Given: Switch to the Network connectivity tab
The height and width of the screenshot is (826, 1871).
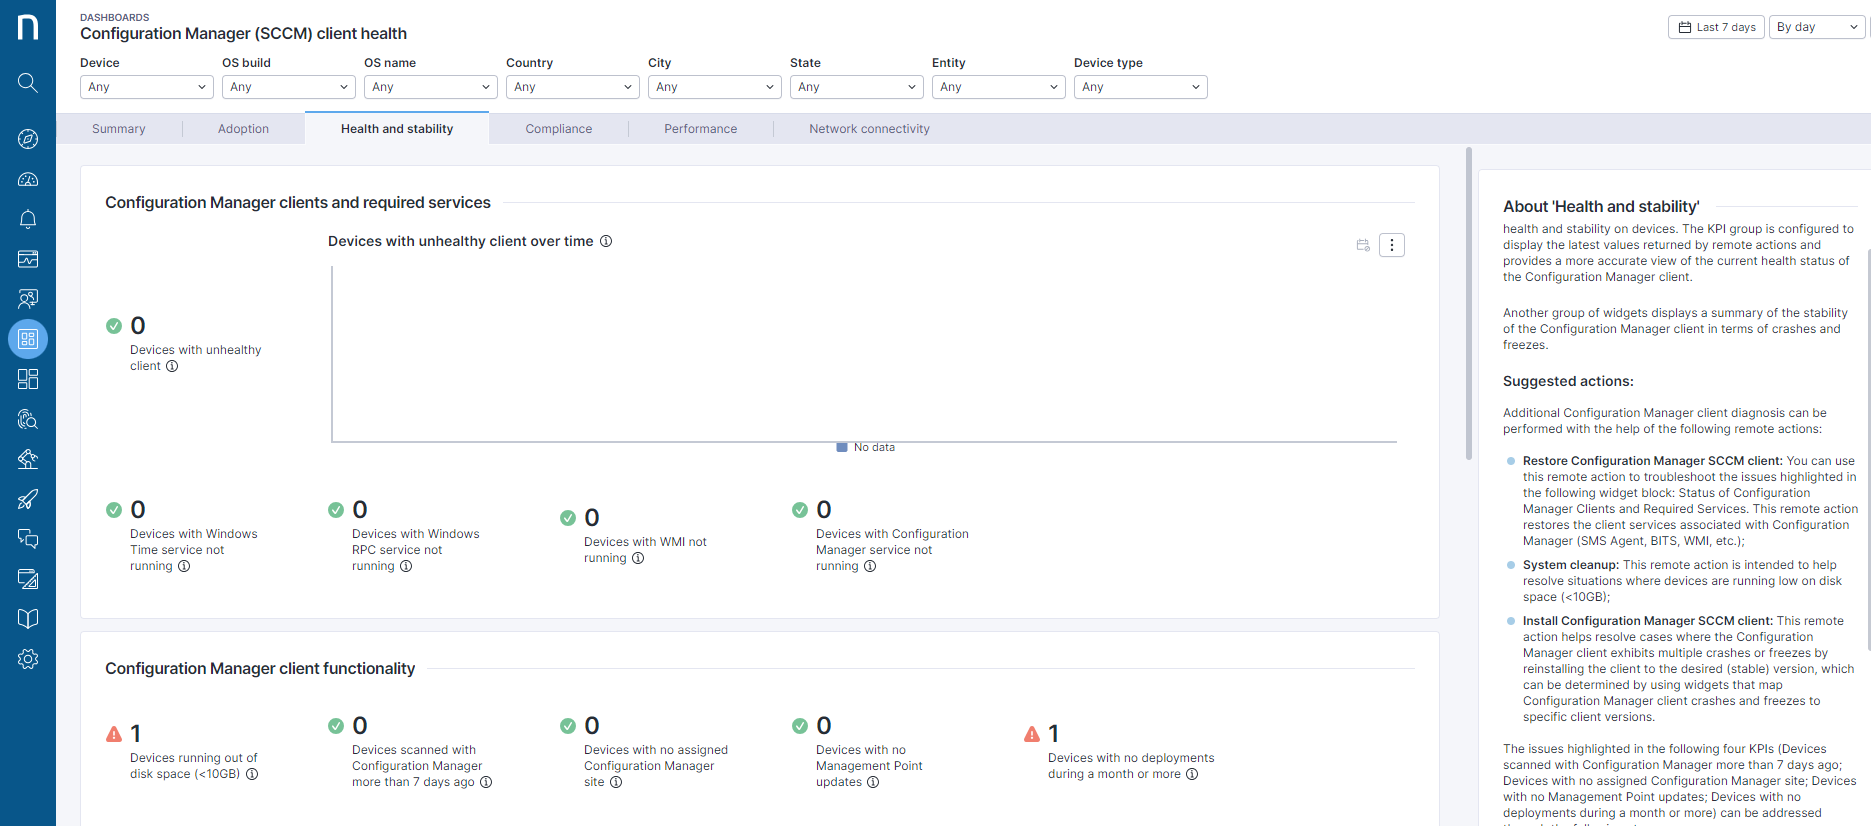Looking at the screenshot, I should point(869,129).
